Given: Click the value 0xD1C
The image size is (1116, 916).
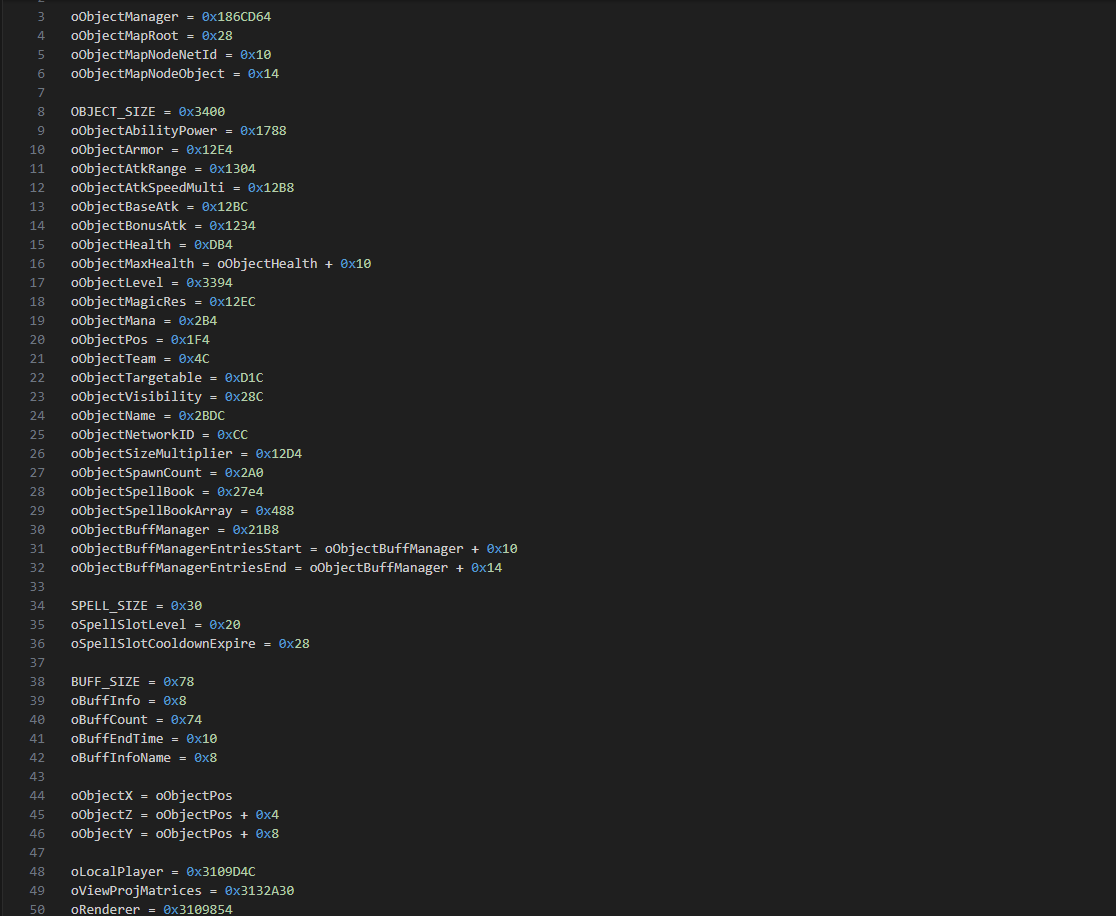Looking at the screenshot, I should pyautogui.click(x=244, y=377).
